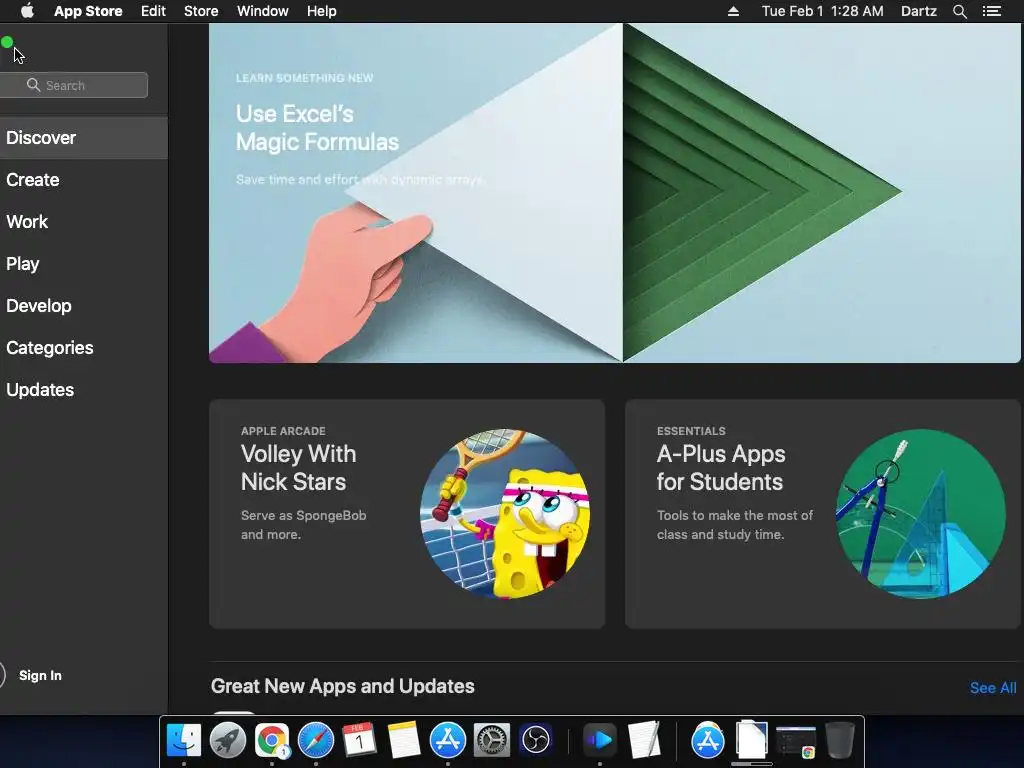The height and width of the screenshot is (768, 1024).
Task: Open OBS Studio from the dock
Action: (x=536, y=740)
